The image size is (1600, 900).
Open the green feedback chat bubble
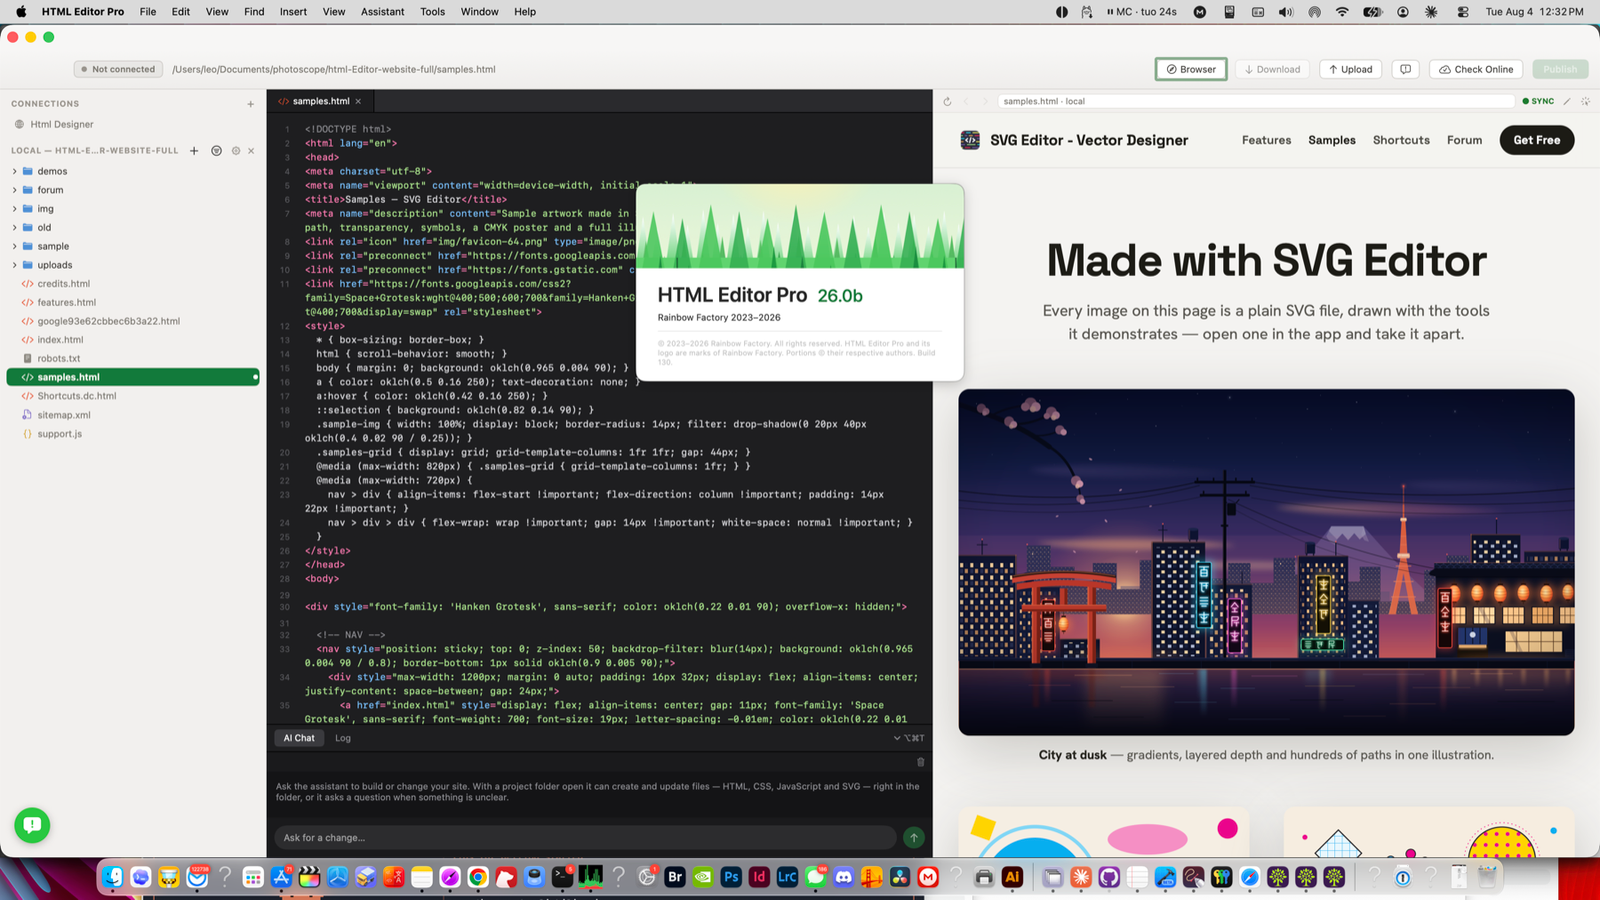tap(32, 825)
